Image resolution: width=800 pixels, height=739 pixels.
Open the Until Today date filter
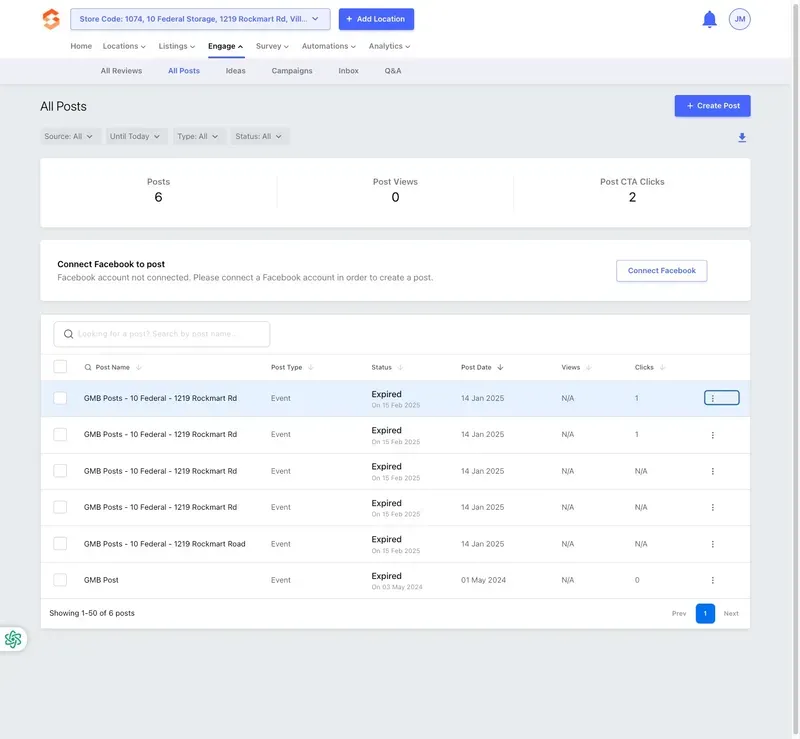tap(136, 136)
